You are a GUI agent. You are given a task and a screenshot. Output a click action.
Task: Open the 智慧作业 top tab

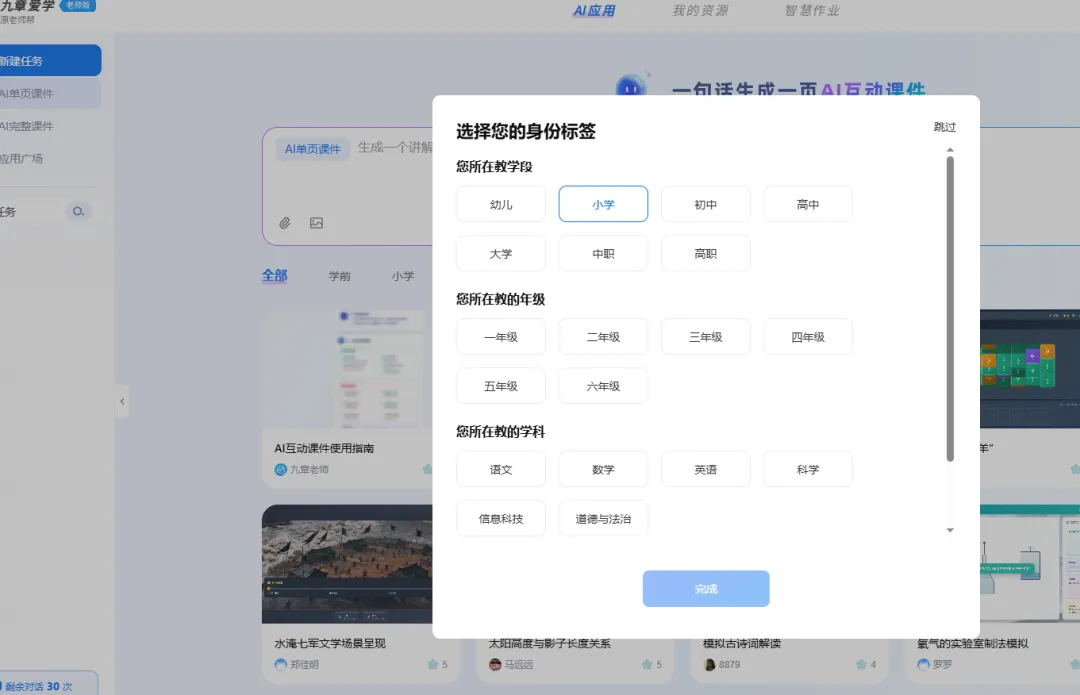coord(812,10)
